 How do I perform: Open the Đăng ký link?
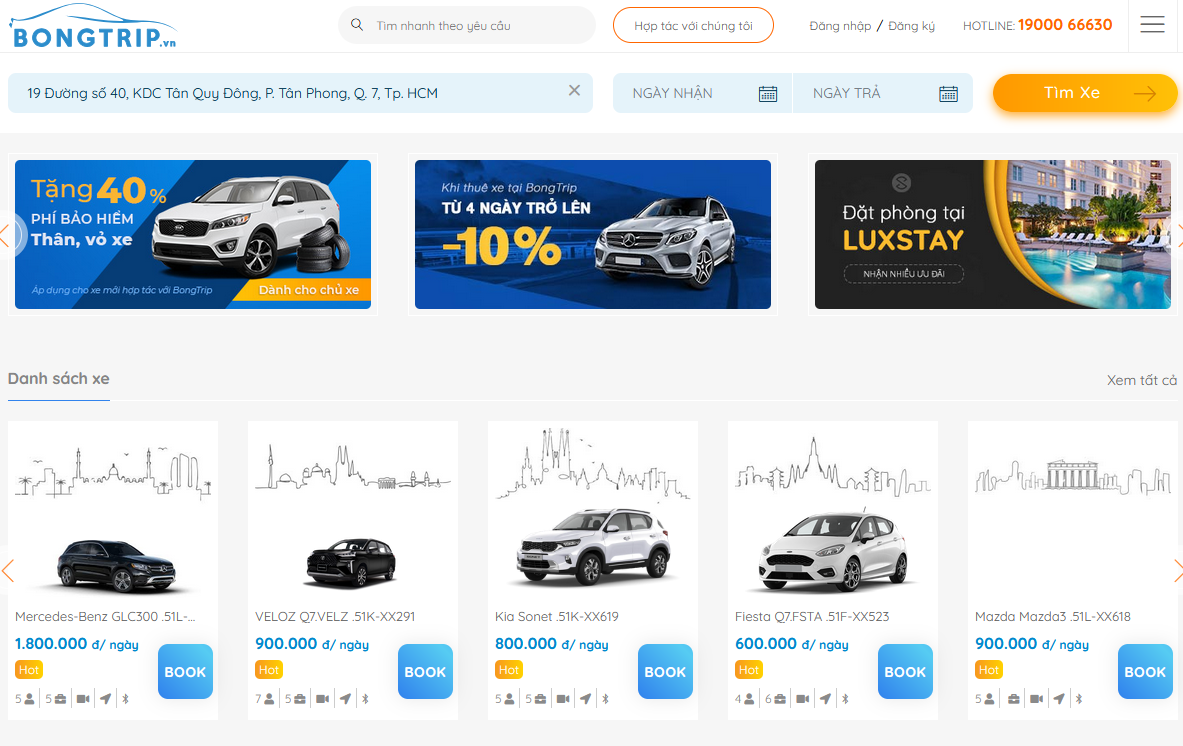tap(911, 26)
